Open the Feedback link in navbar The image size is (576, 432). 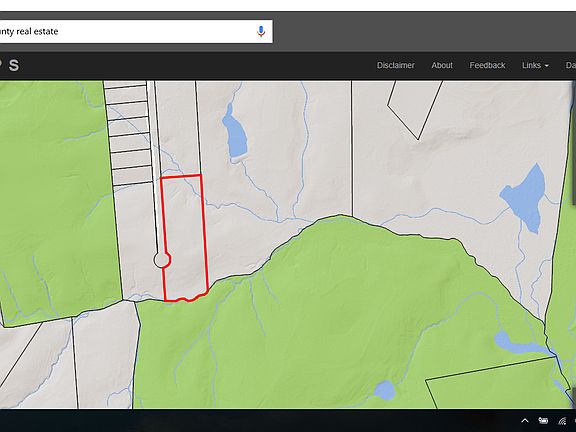point(487,65)
